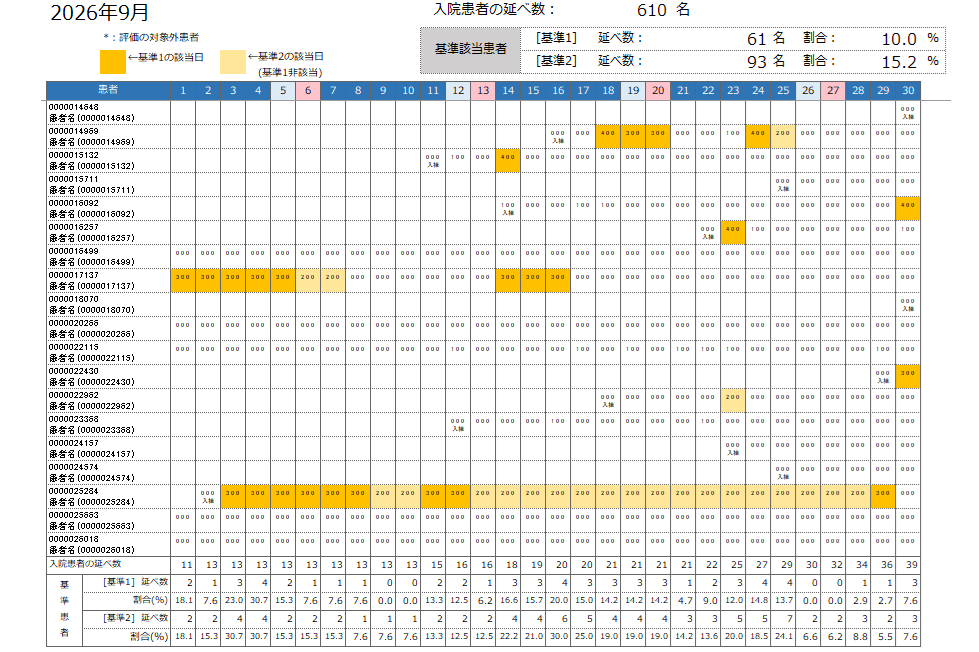Click inpatient total 39 under day 30

(x=912, y=565)
